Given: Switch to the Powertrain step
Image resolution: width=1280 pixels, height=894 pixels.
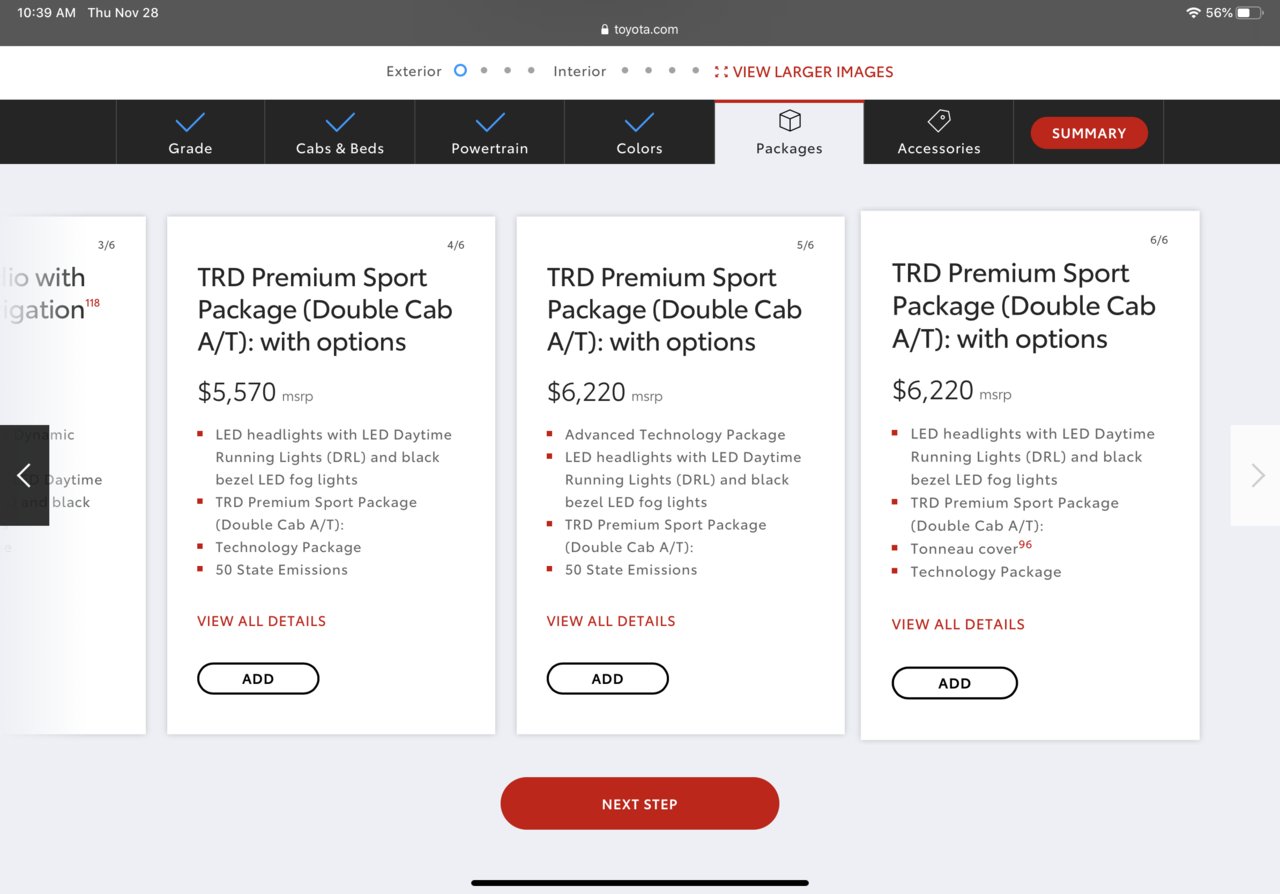Looking at the screenshot, I should click(x=489, y=132).
